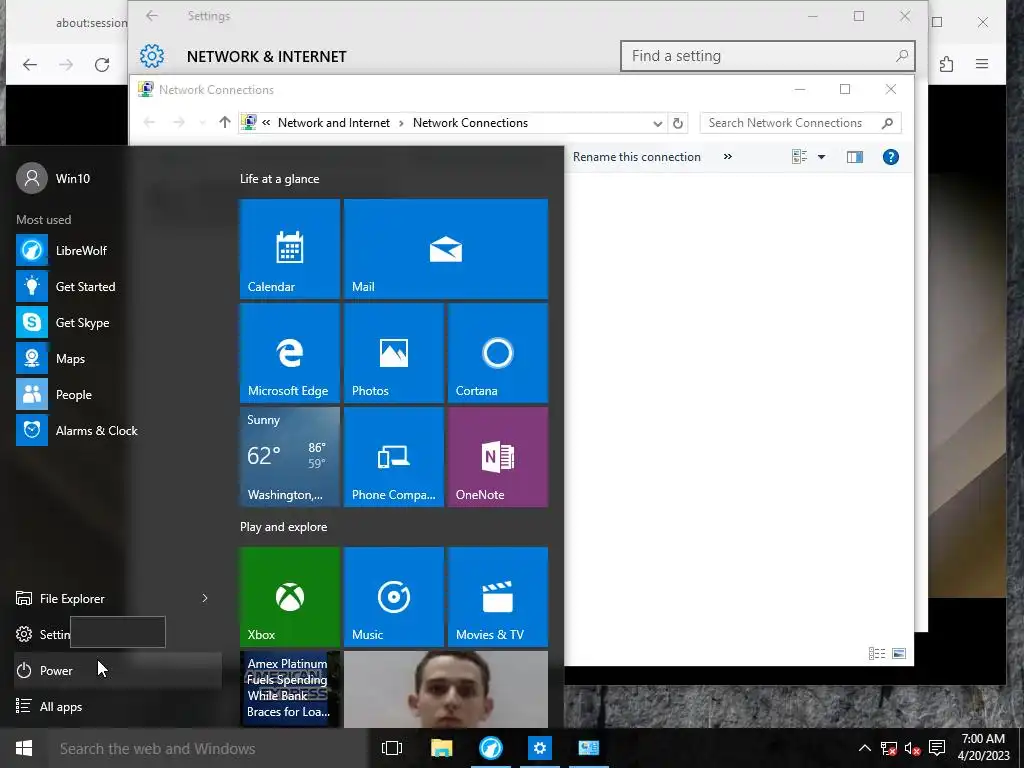Open browser extensions puzzle icon

click(946, 64)
